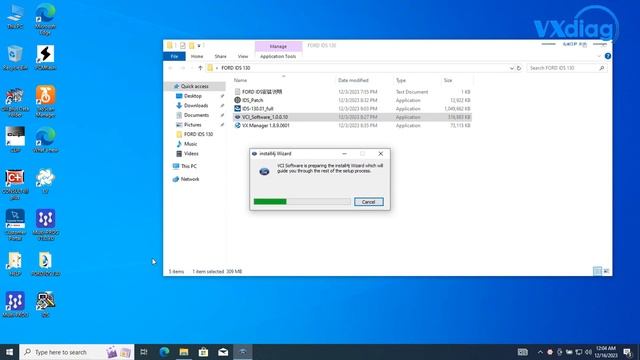This screenshot has width=640, height=360.
Task: Click the Refresh icon in address bar
Action: click(519, 68)
